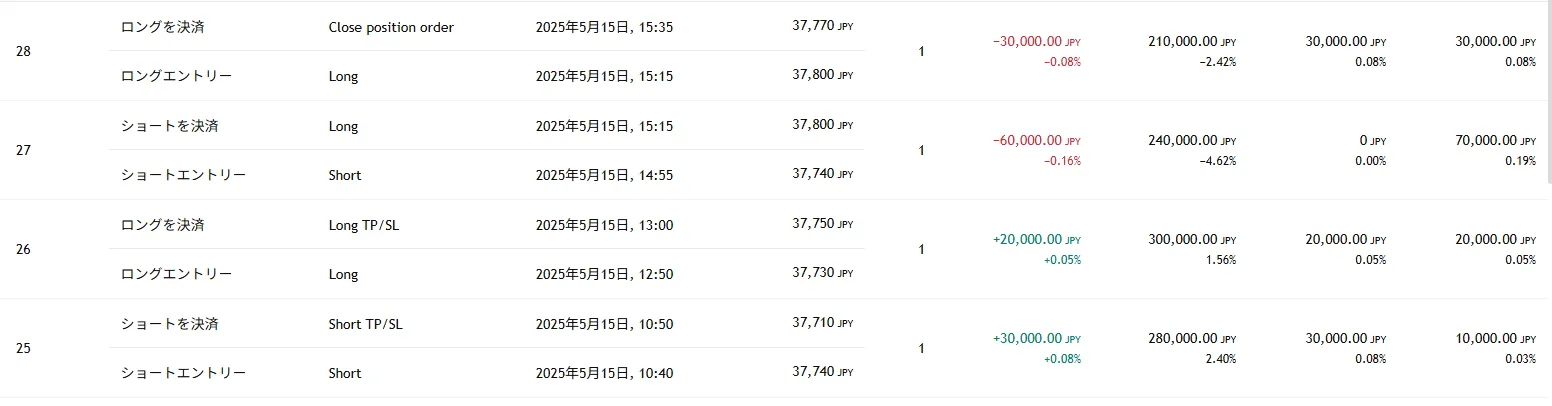Select the 37,710 JPY exit price
Viewport: 1552px width, 406px height.
click(822, 324)
